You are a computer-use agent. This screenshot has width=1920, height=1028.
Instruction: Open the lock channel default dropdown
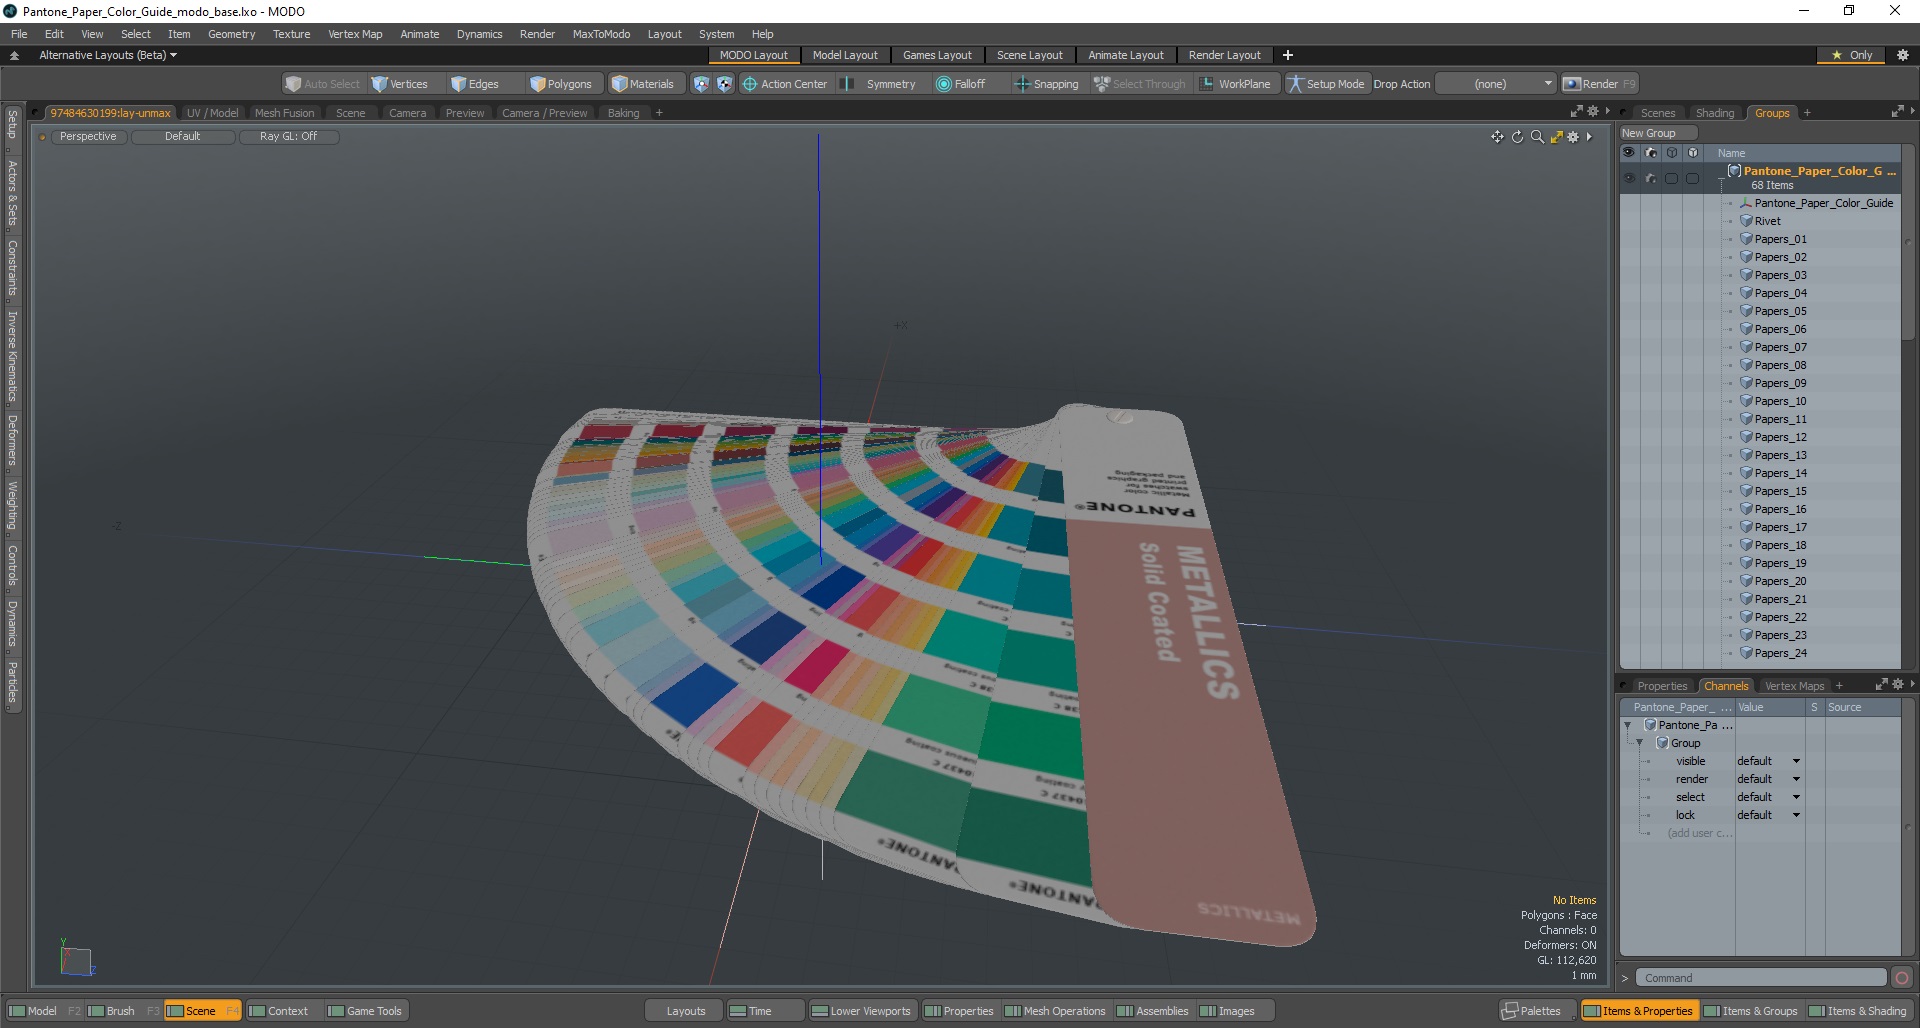[1768, 815]
